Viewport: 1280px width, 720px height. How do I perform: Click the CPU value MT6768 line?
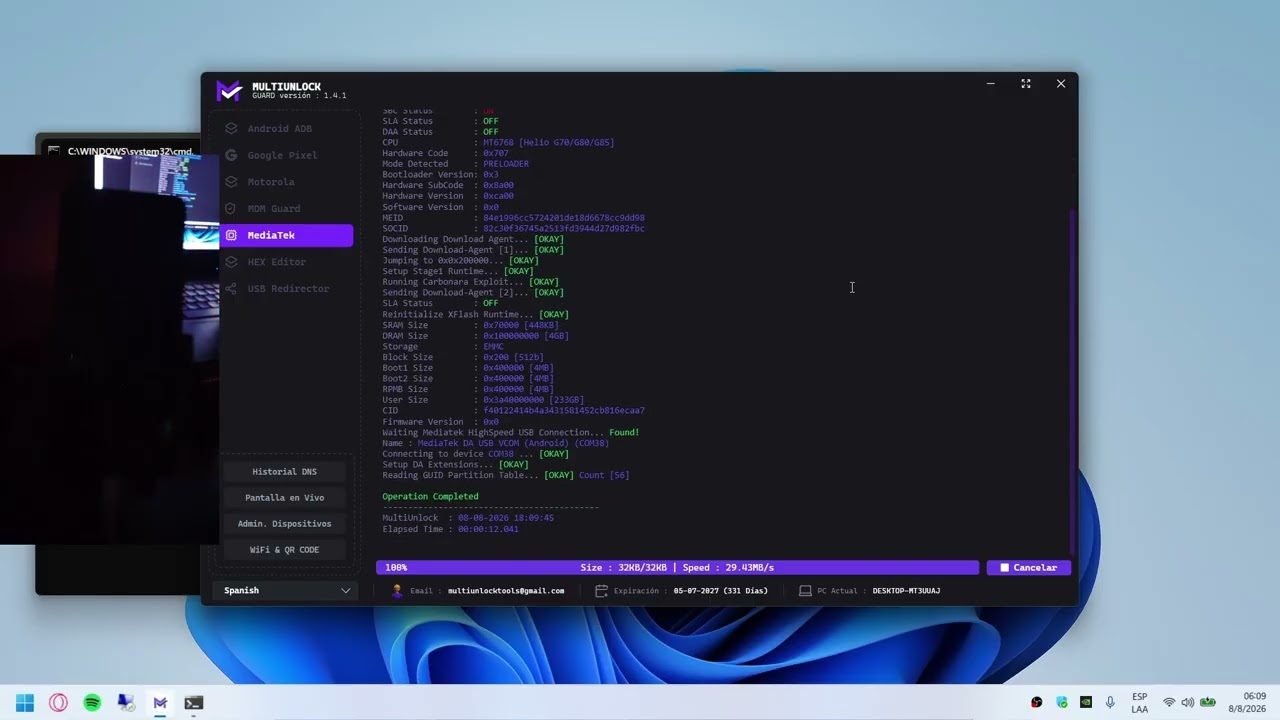tap(548, 143)
